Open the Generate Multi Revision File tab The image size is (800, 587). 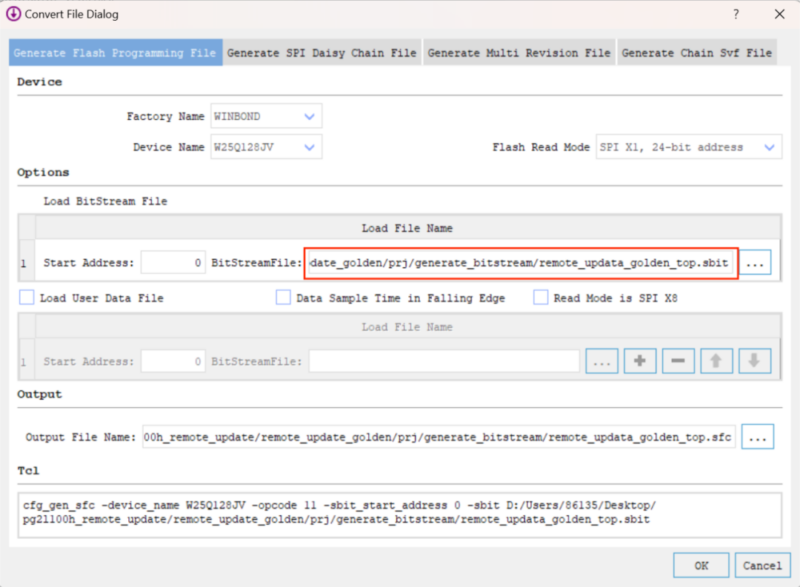pyautogui.click(x=519, y=52)
